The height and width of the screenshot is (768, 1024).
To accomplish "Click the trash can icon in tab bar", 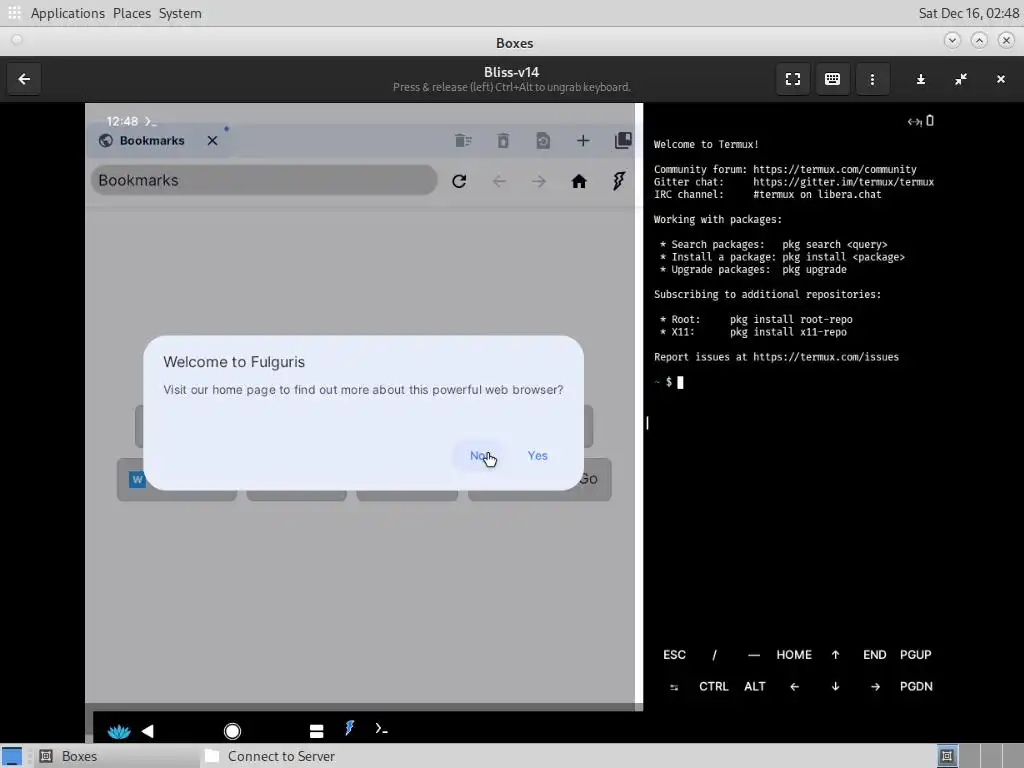I will pyautogui.click(x=503, y=140).
